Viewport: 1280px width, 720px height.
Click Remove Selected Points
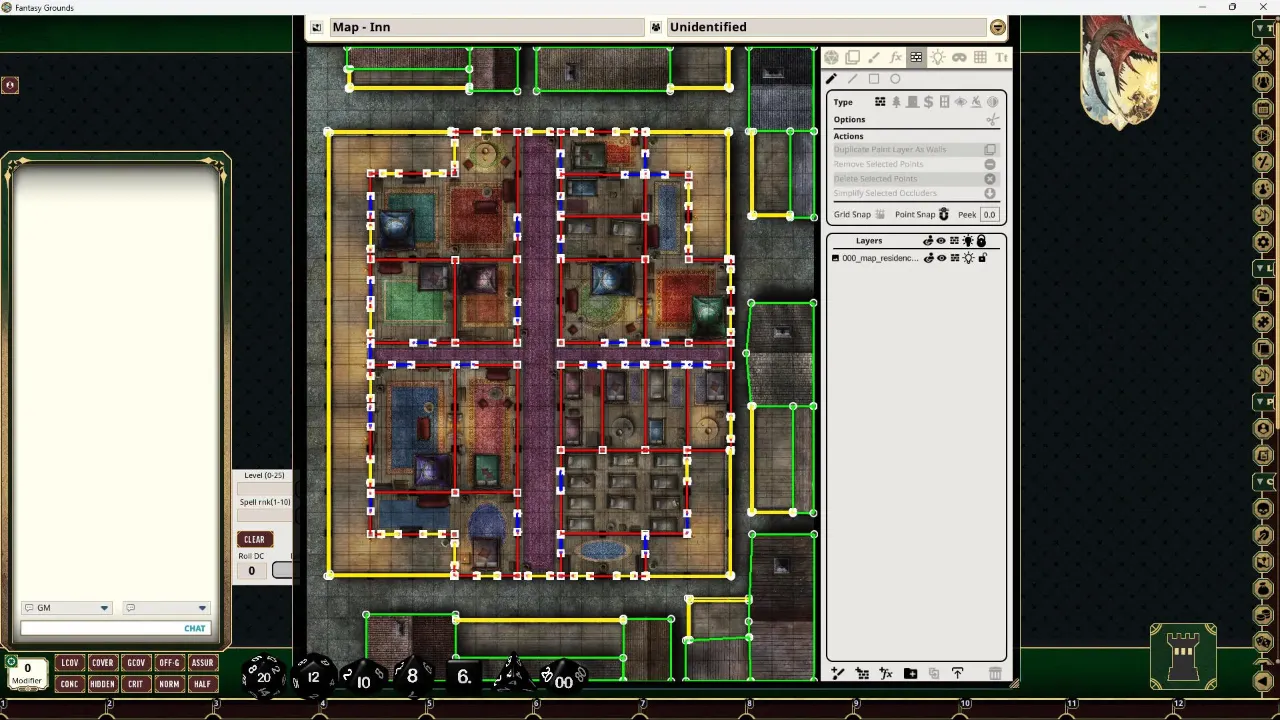pyautogui.click(x=914, y=164)
